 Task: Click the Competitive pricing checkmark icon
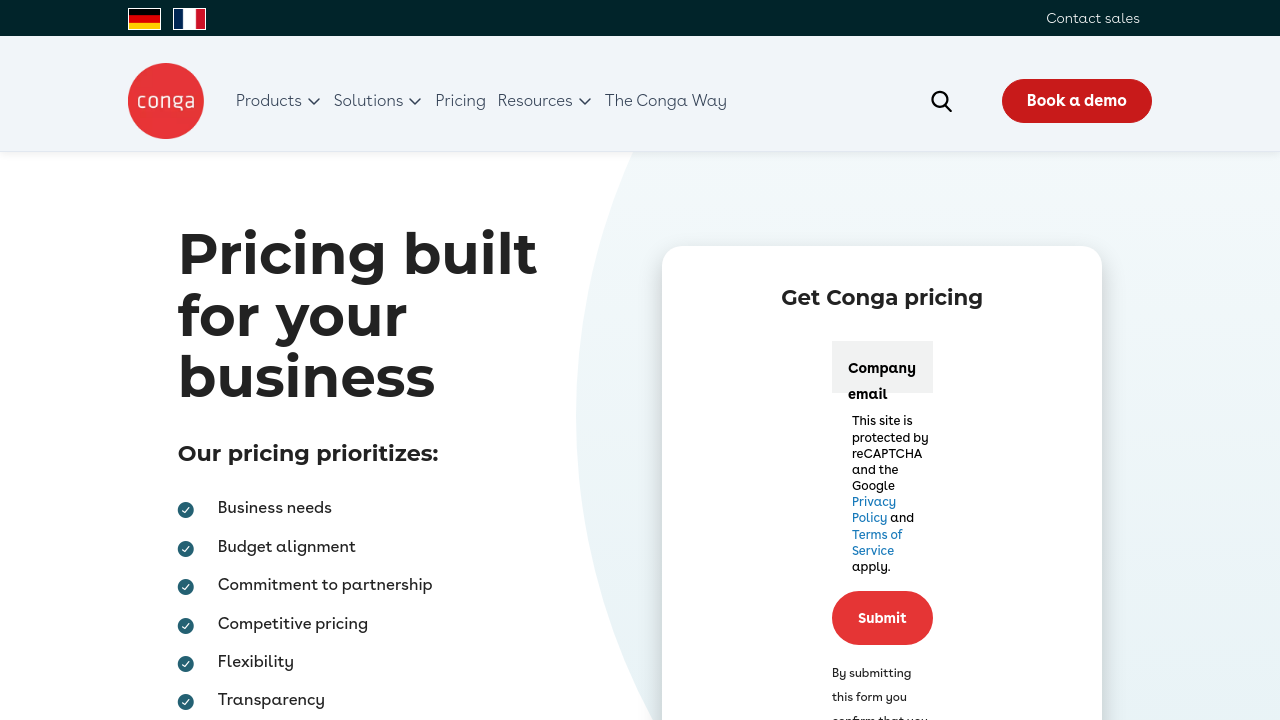coord(186,626)
